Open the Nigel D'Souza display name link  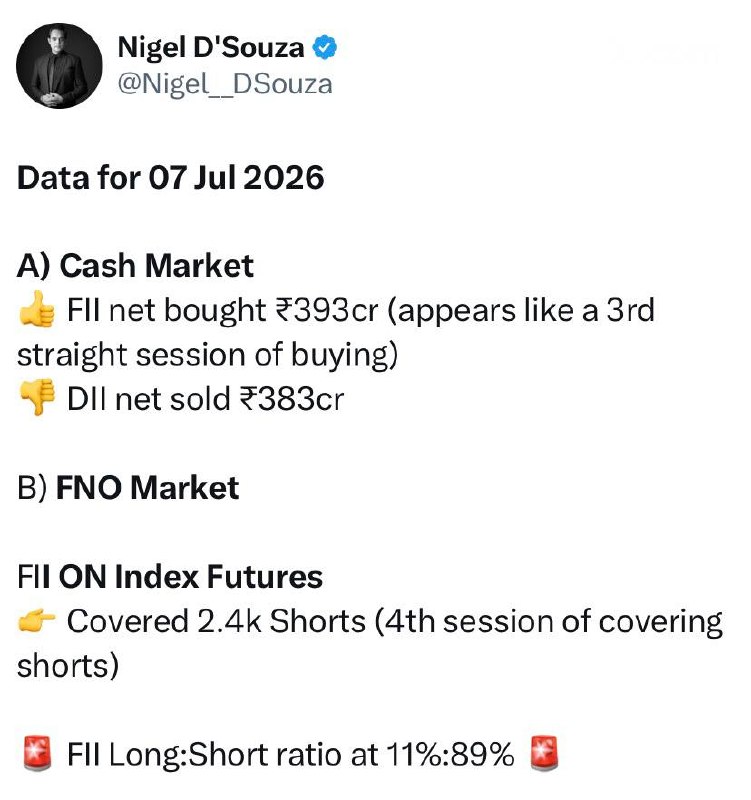(x=211, y=47)
